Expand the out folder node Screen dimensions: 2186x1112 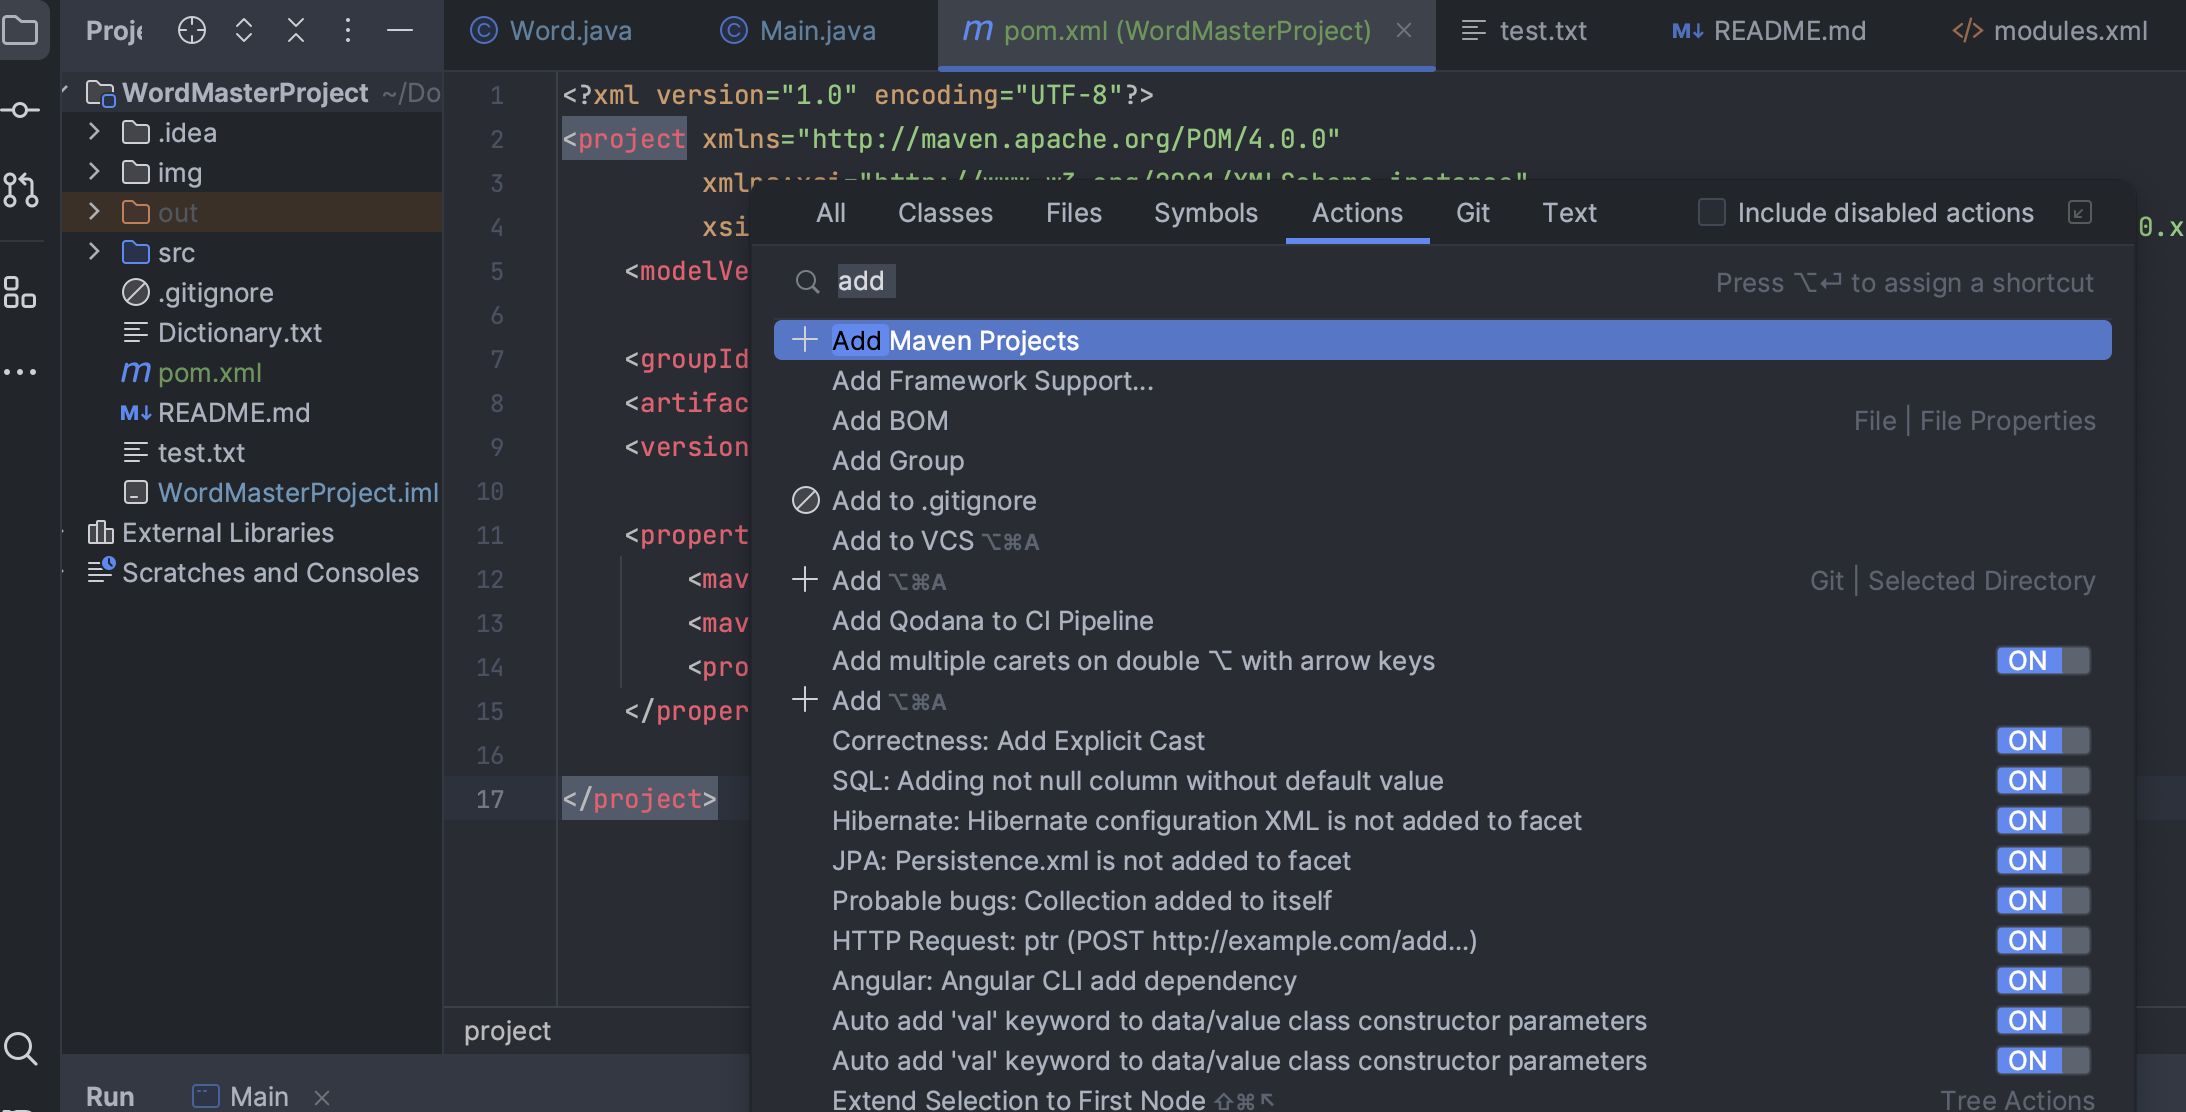(x=94, y=212)
